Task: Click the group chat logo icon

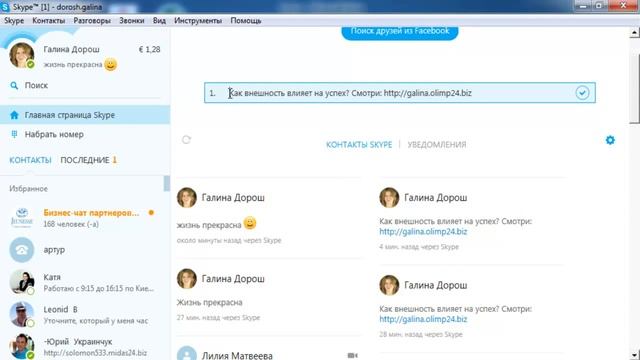Action: click(22, 218)
